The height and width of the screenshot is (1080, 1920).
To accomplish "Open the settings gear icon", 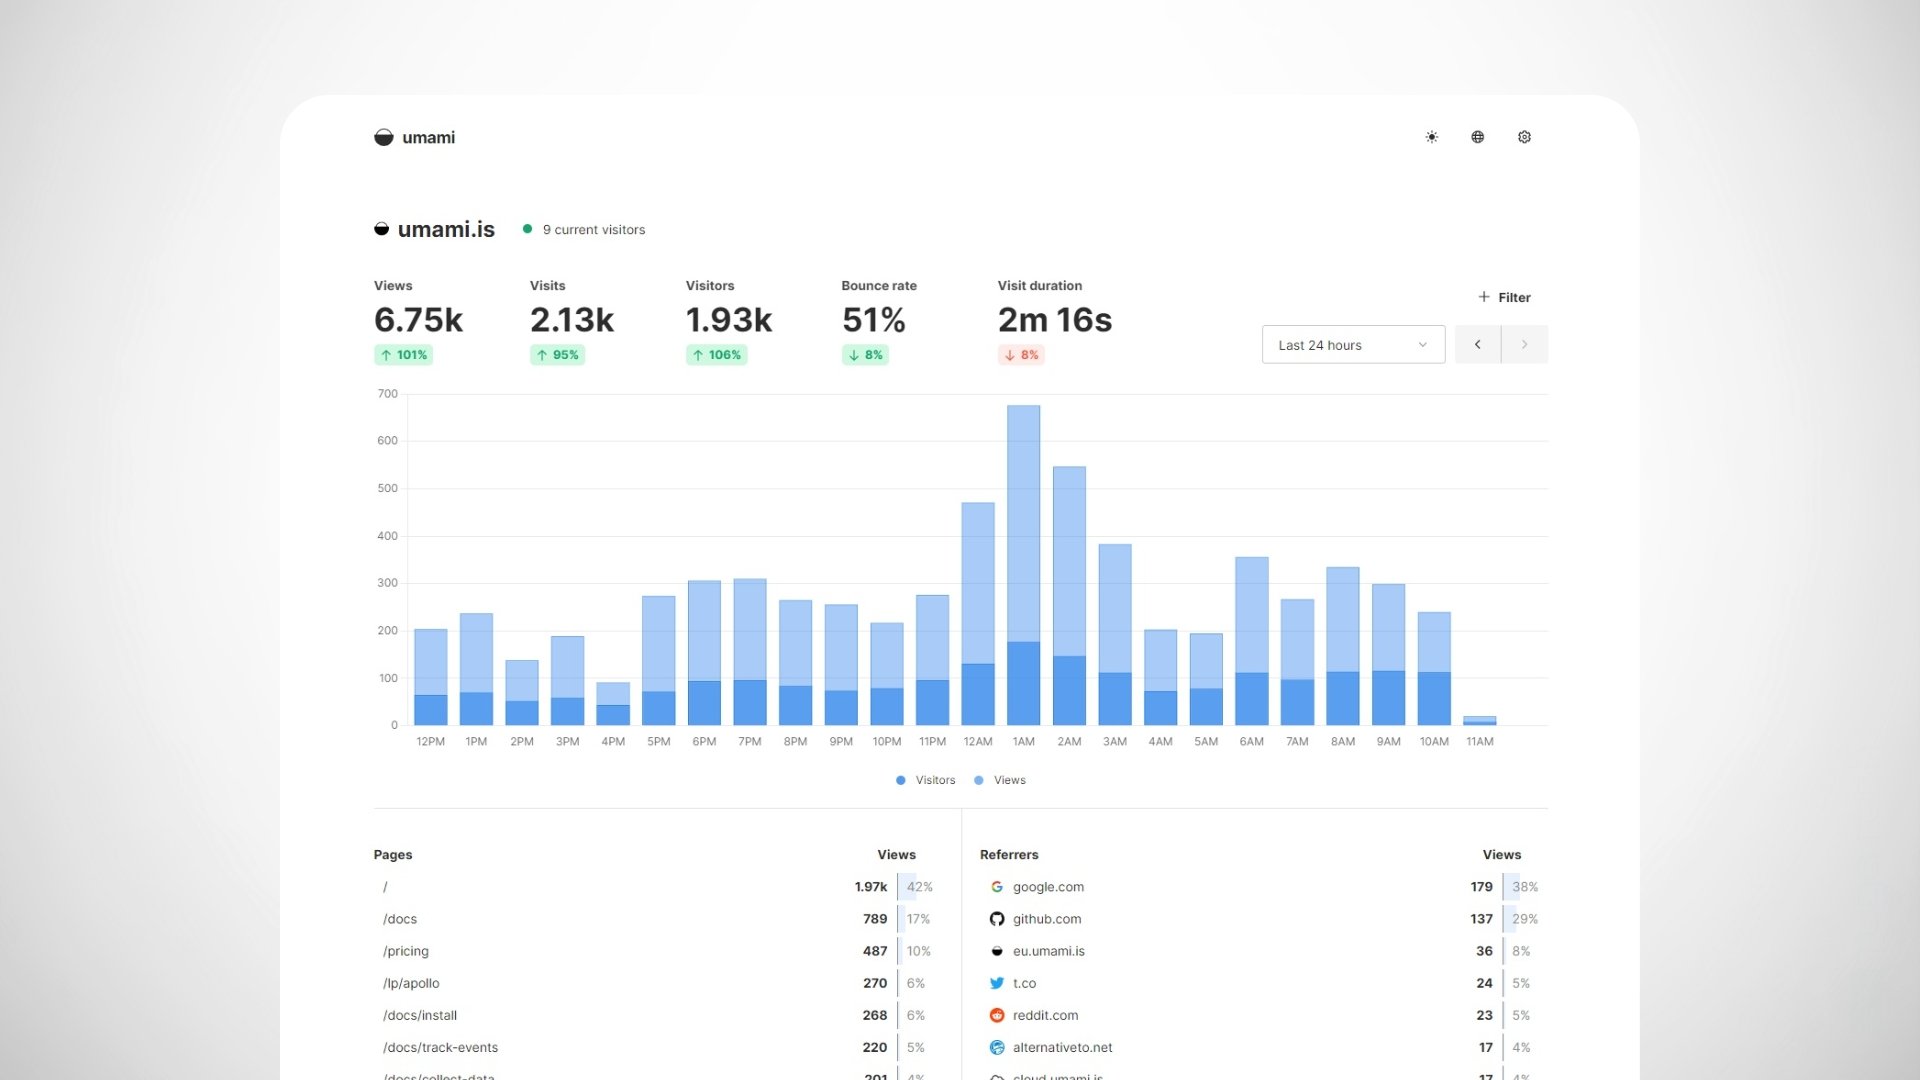I will [1524, 137].
